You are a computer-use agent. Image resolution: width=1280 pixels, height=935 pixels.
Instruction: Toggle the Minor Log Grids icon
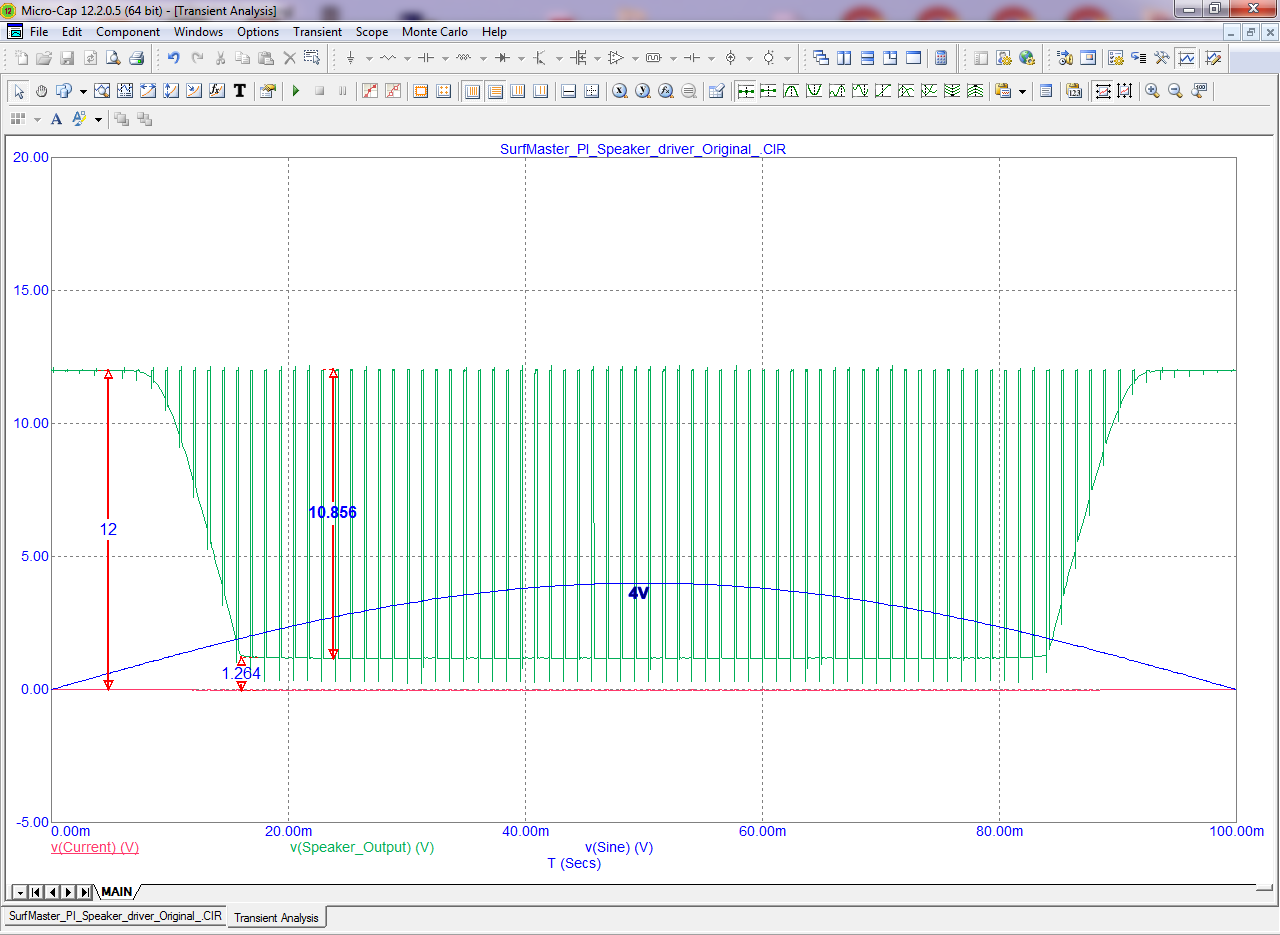click(x=518, y=91)
